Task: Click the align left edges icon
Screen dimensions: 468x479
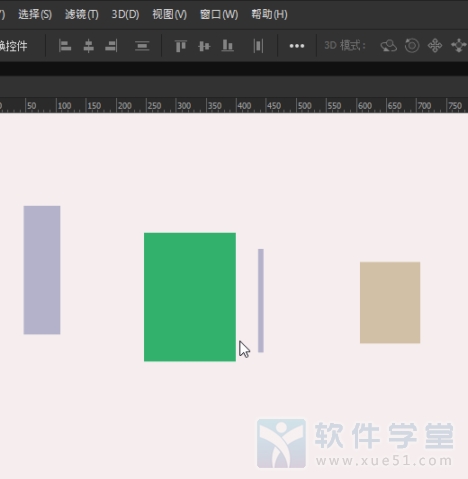Action: (x=65, y=46)
